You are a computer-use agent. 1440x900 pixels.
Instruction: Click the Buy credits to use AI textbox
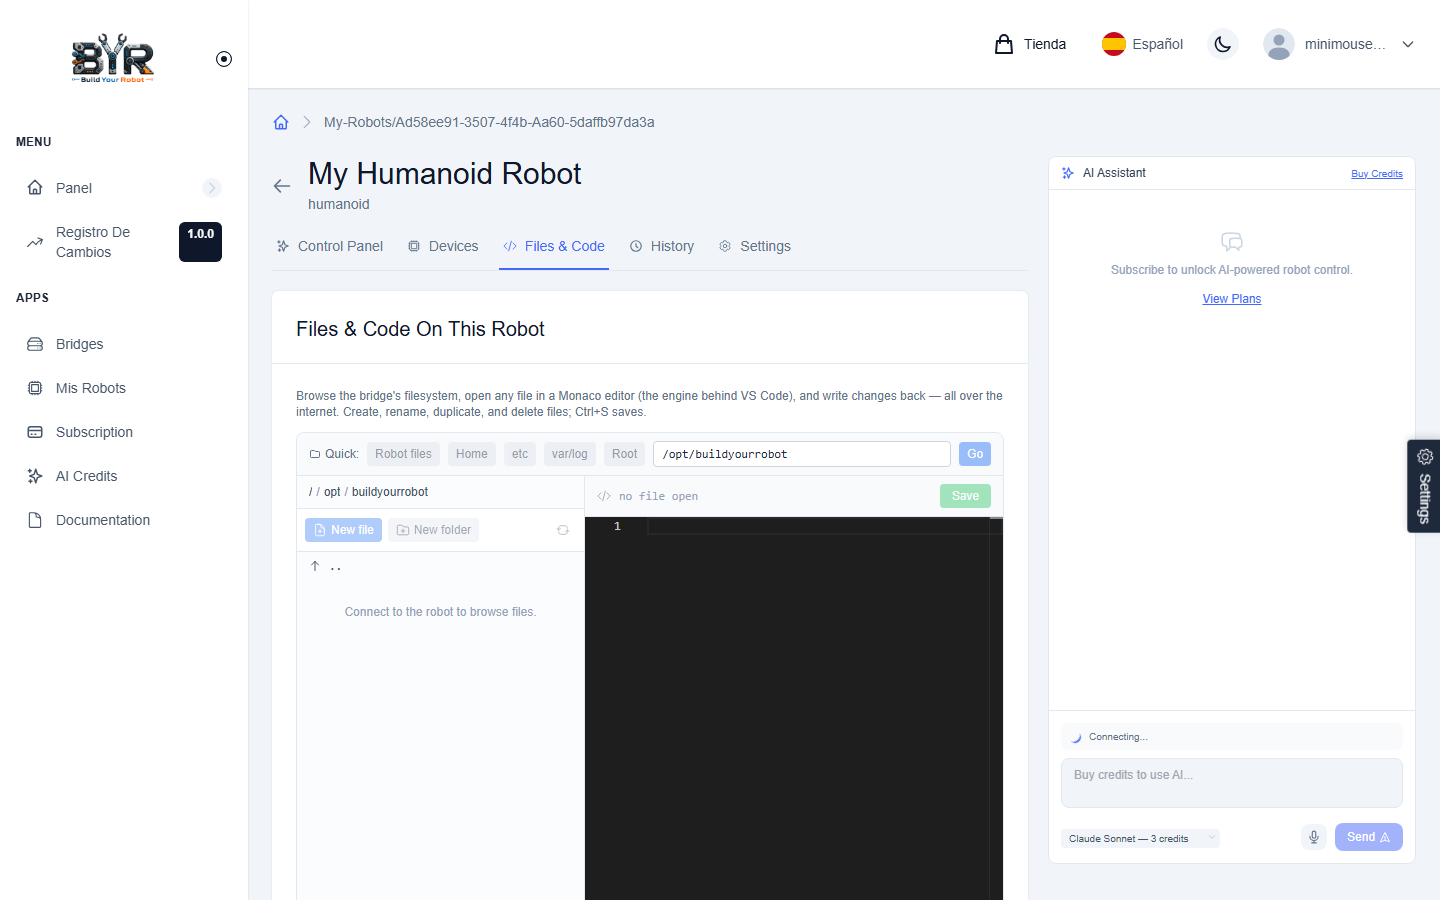1232,783
